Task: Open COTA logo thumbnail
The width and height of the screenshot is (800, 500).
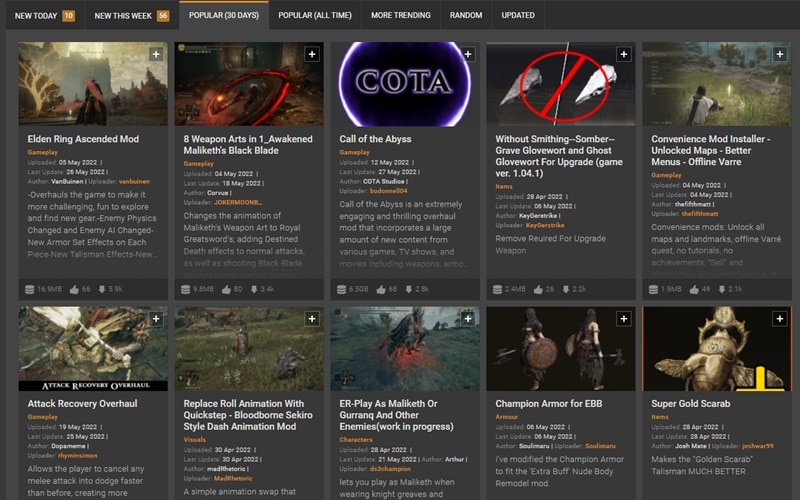Action: coord(405,84)
